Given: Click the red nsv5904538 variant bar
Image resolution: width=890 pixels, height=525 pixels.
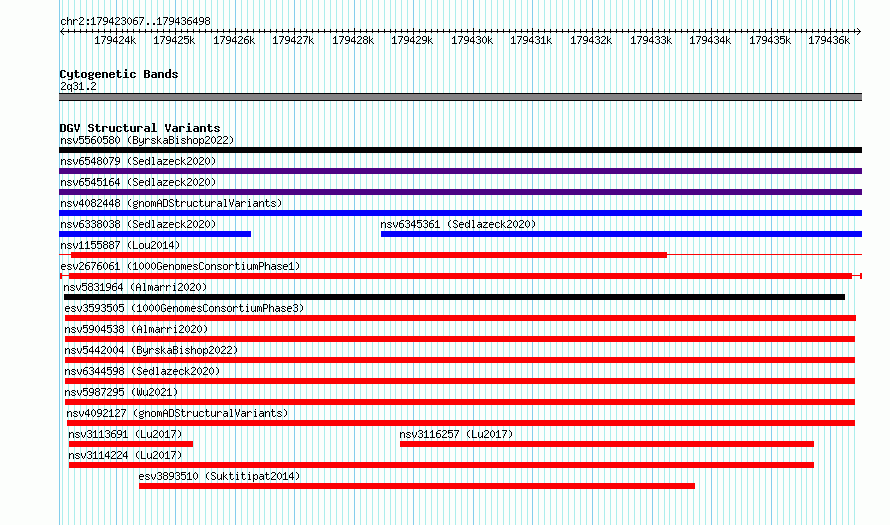Looking at the screenshot, I should [x=460, y=339].
